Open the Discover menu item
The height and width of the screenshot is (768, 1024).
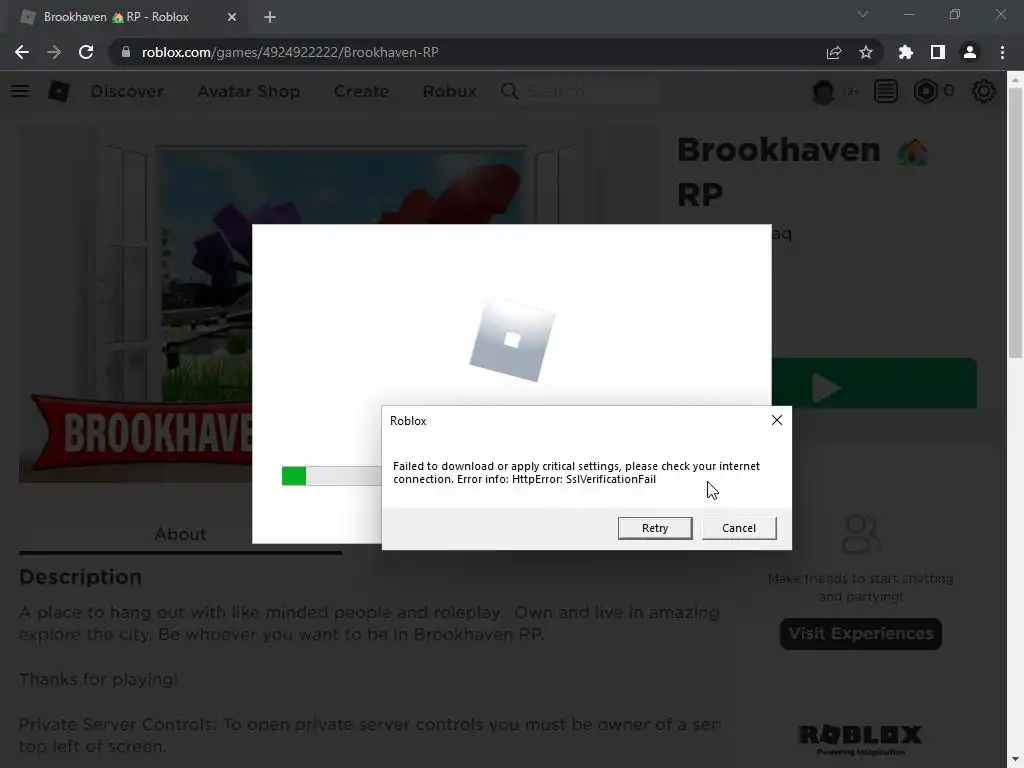tap(127, 91)
